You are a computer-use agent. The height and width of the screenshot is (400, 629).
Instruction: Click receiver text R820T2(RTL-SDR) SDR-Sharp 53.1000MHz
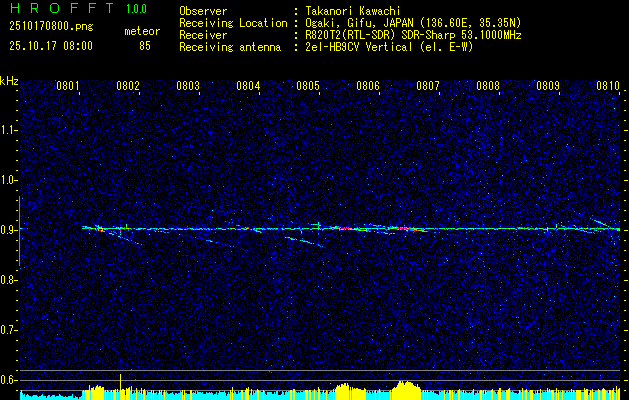[413, 35]
